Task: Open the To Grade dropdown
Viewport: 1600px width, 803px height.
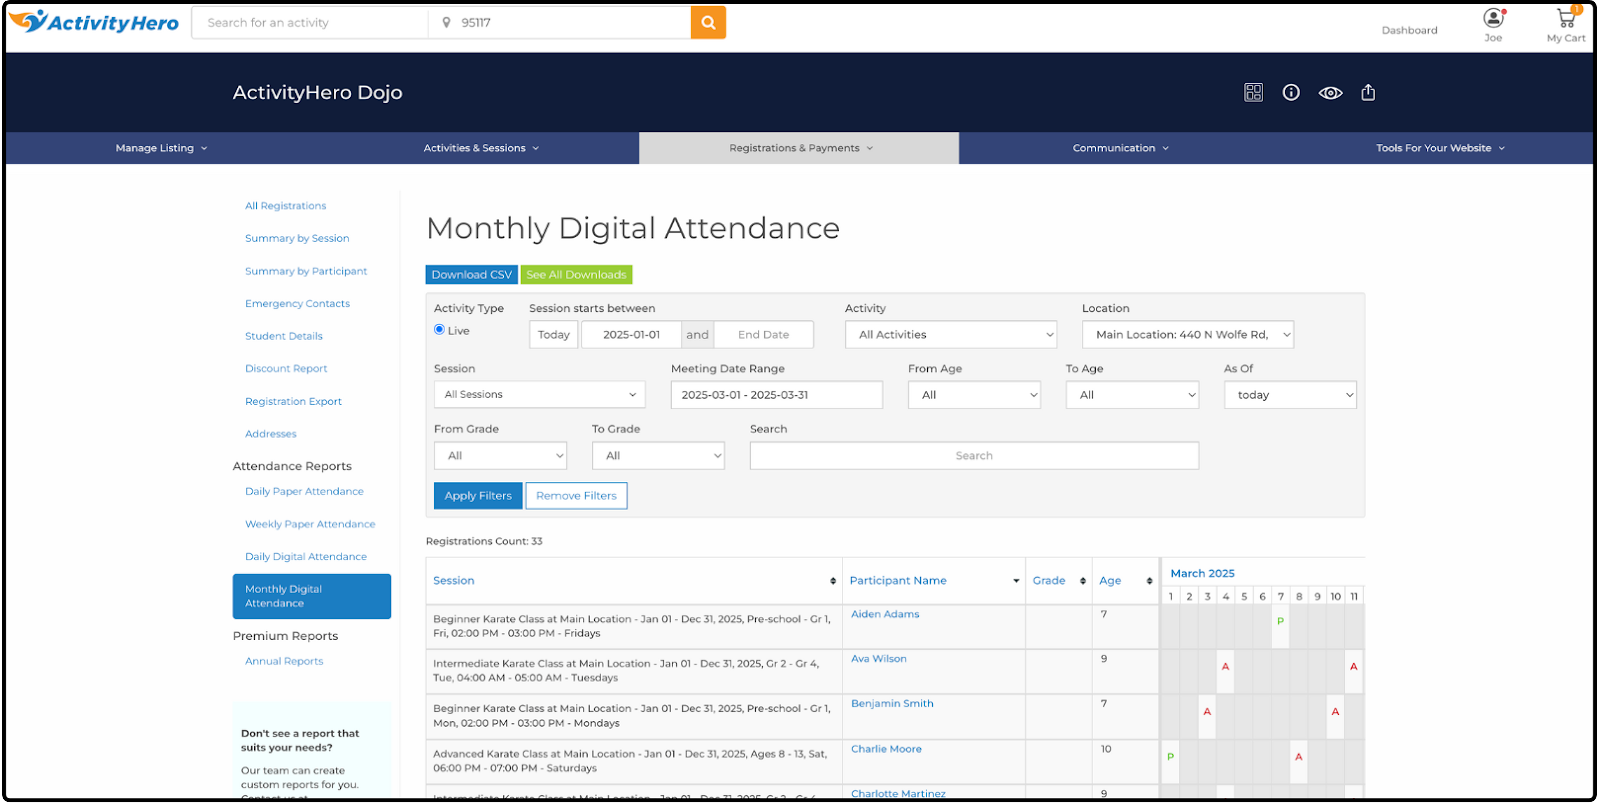Action: pyautogui.click(x=658, y=456)
